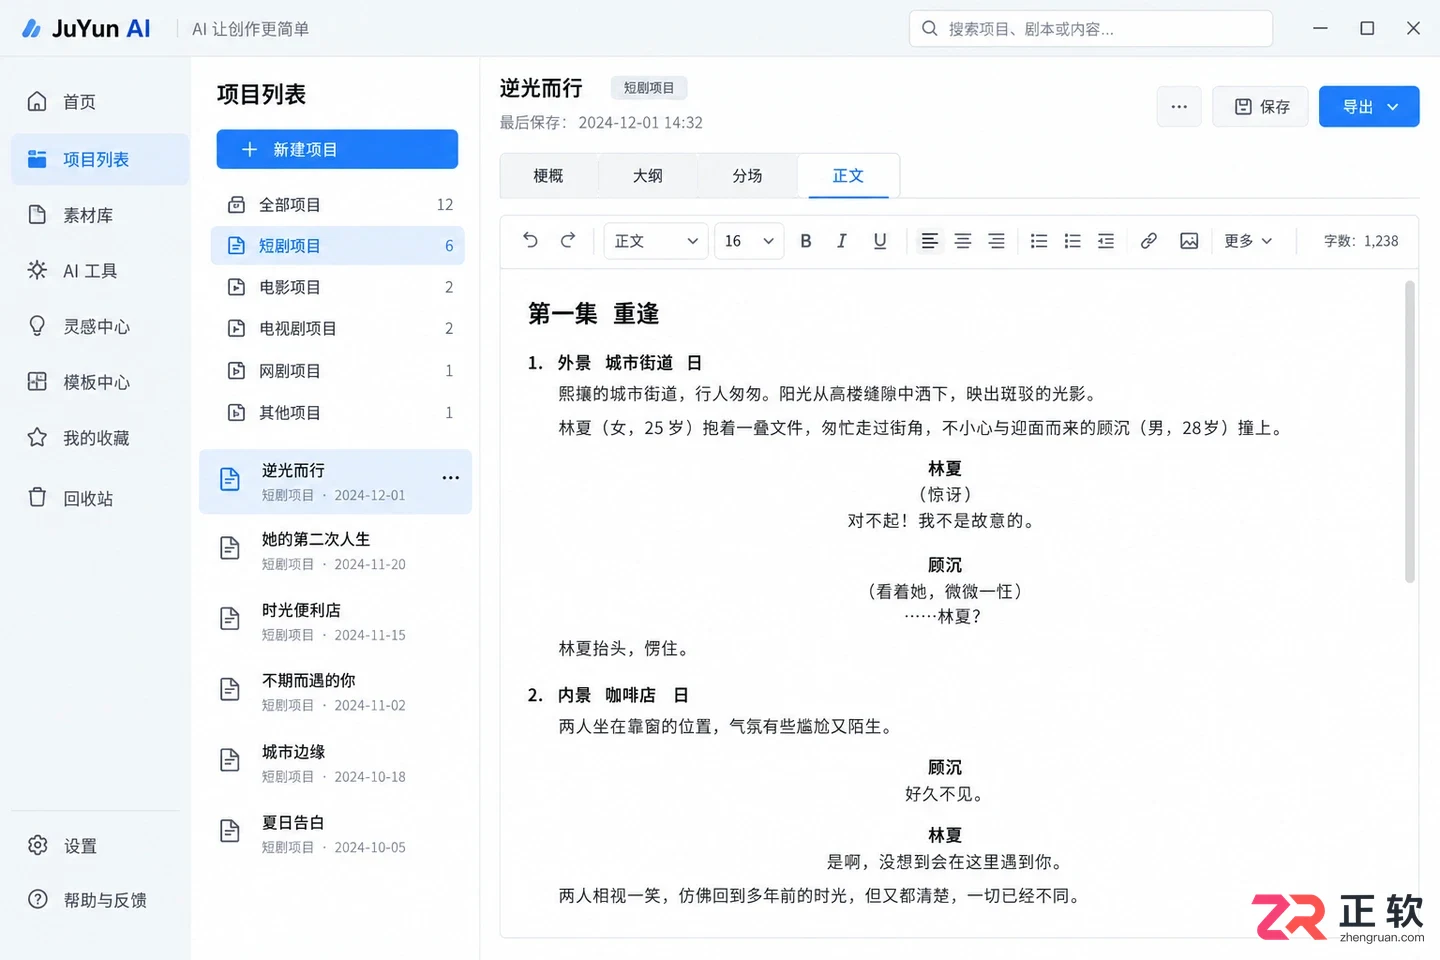The image size is (1440, 960).
Task: Toggle bold formatting
Action: [x=806, y=241]
